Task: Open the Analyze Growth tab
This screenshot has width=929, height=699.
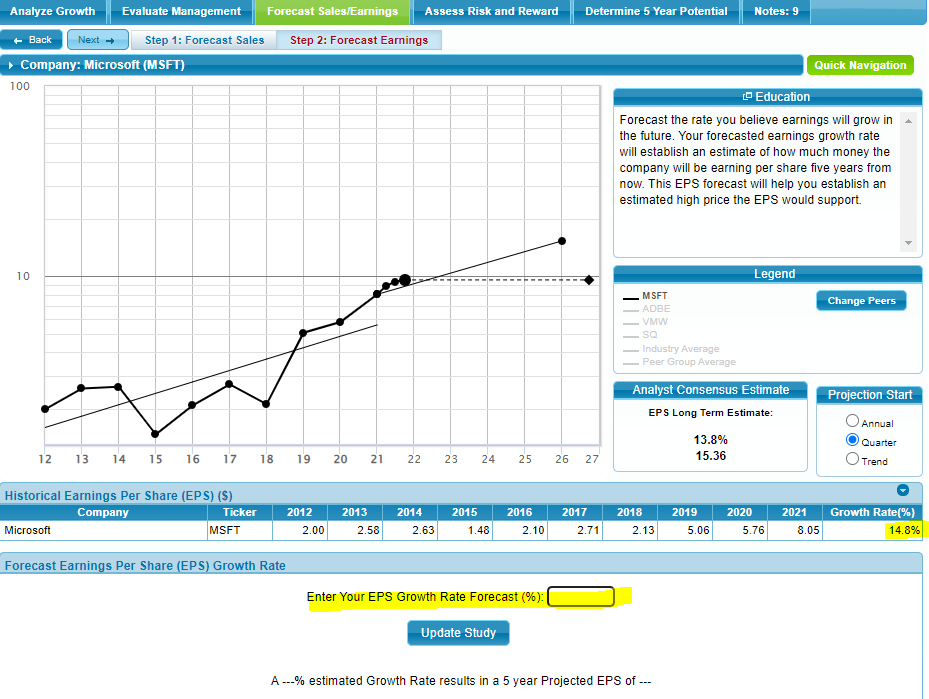Action: pyautogui.click(x=53, y=11)
